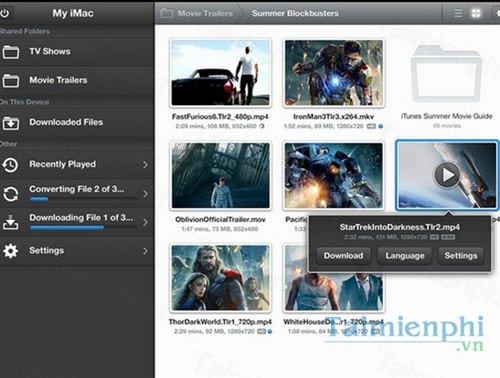Click the Downloaded Files download-folder icon

pyautogui.click(x=11, y=123)
